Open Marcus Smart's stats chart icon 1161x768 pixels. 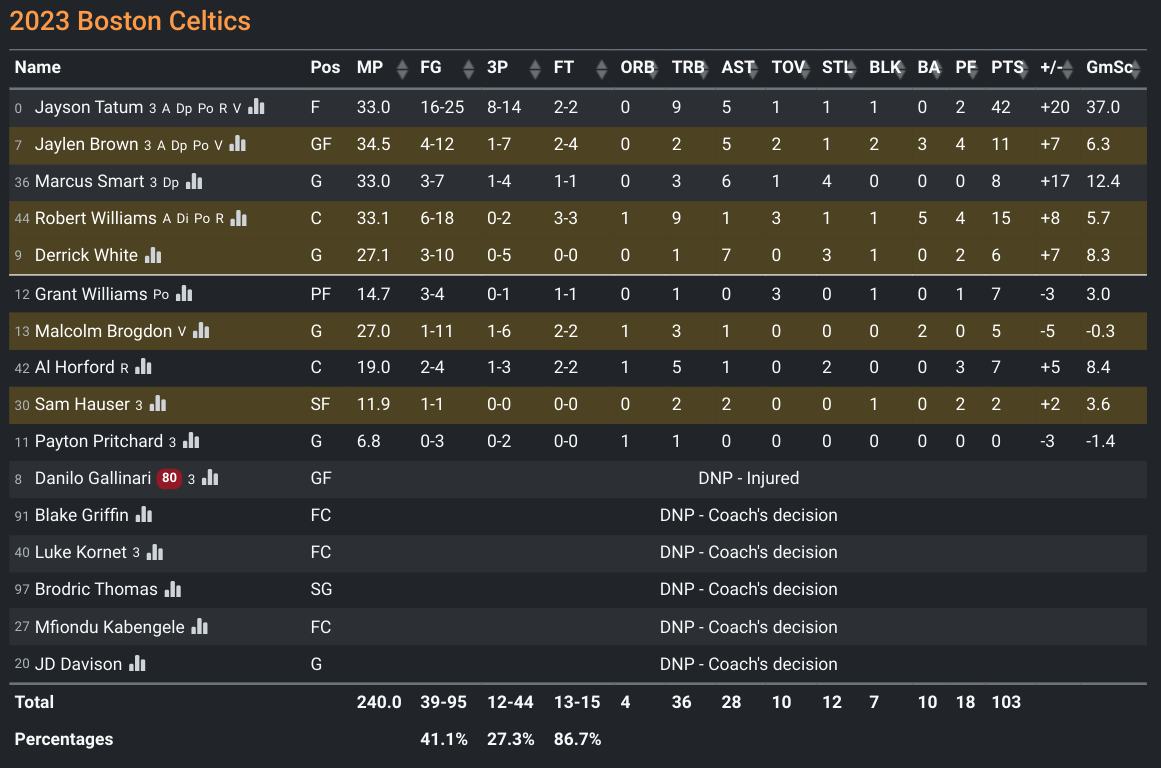tap(194, 181)
